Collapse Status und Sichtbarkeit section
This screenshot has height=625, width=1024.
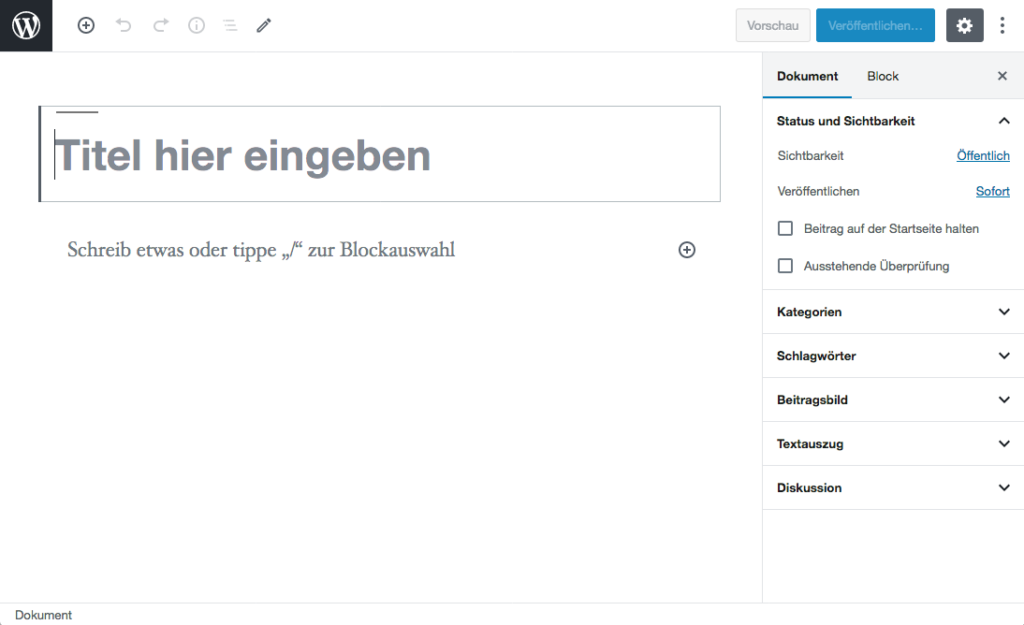(x=893, y=121)
